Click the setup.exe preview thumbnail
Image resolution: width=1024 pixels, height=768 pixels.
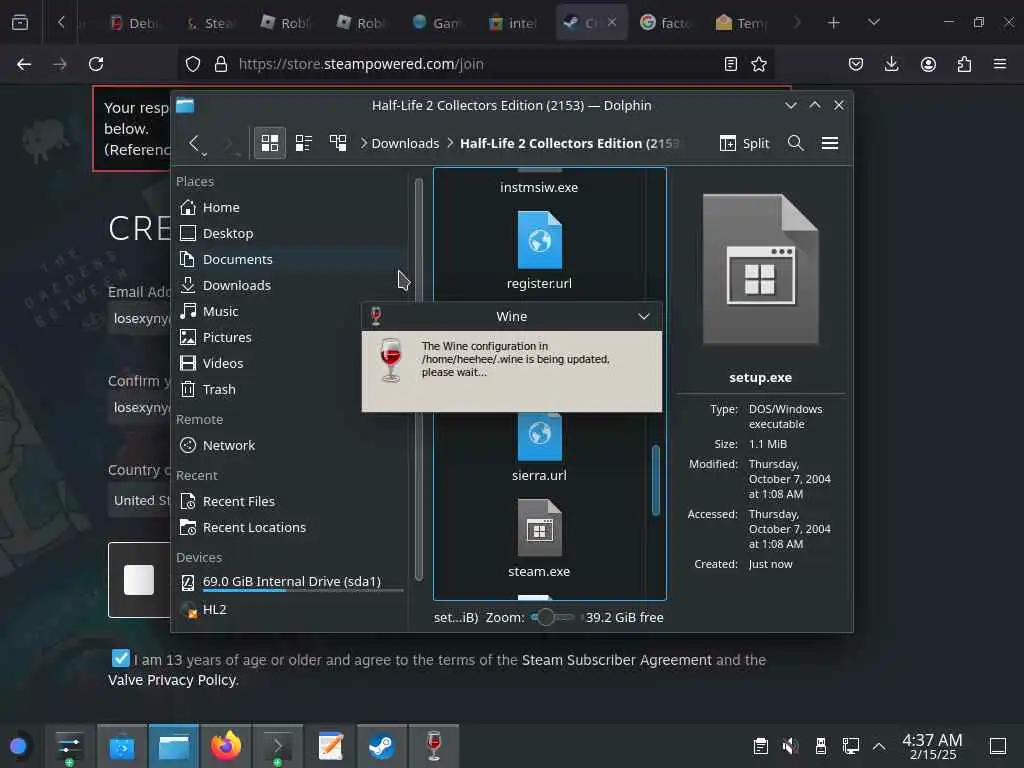pos(760,269)
